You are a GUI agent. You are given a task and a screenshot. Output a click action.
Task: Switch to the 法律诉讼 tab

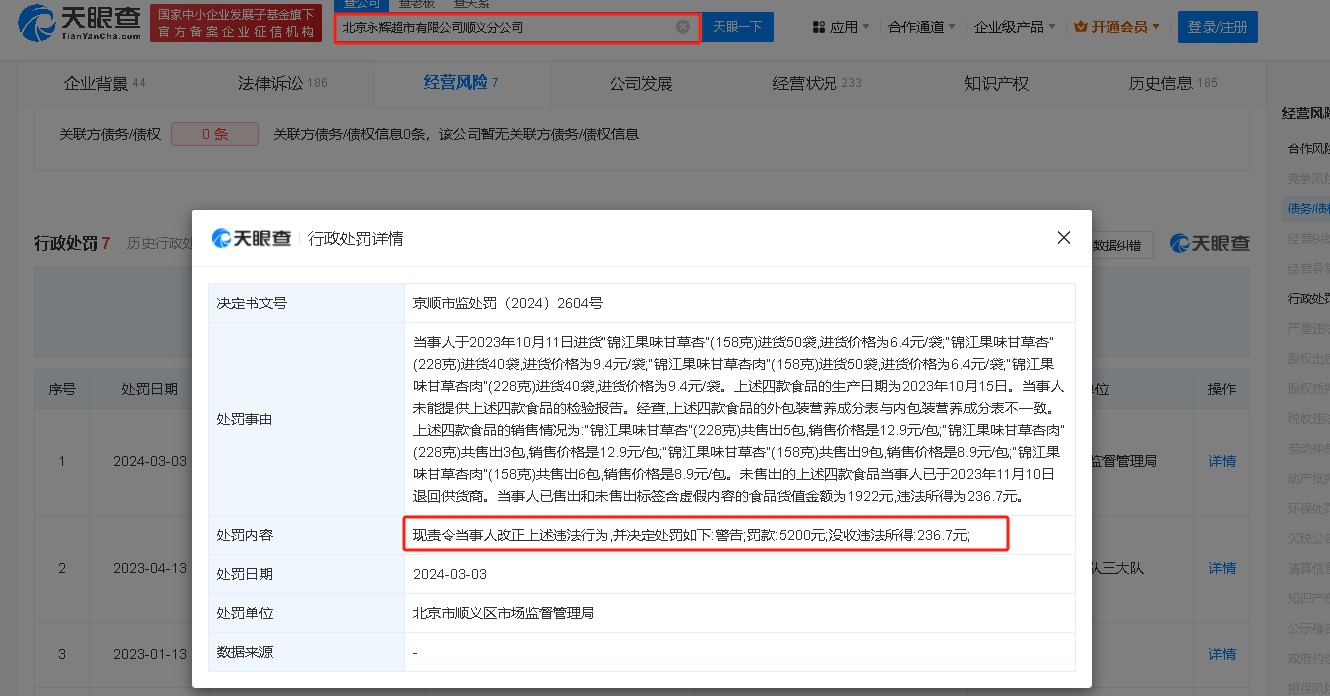tap(270, 83)
